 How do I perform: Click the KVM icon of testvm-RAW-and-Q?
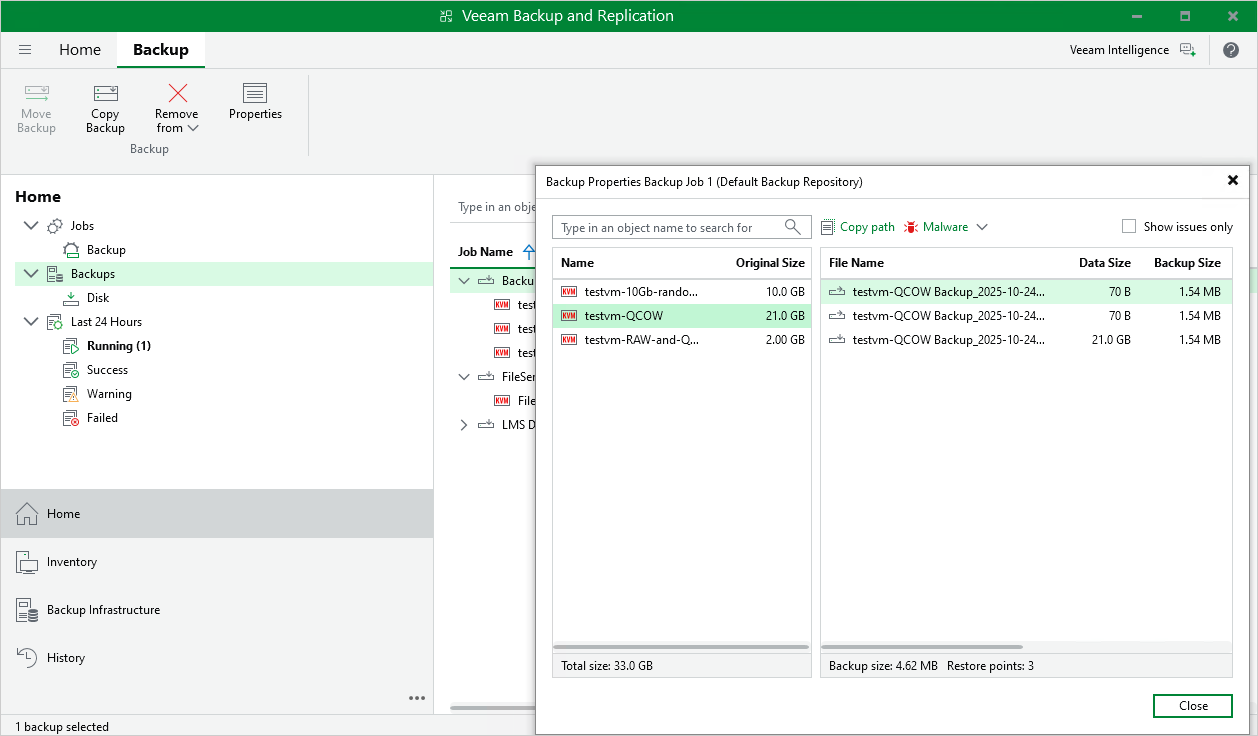pos(569,340)
